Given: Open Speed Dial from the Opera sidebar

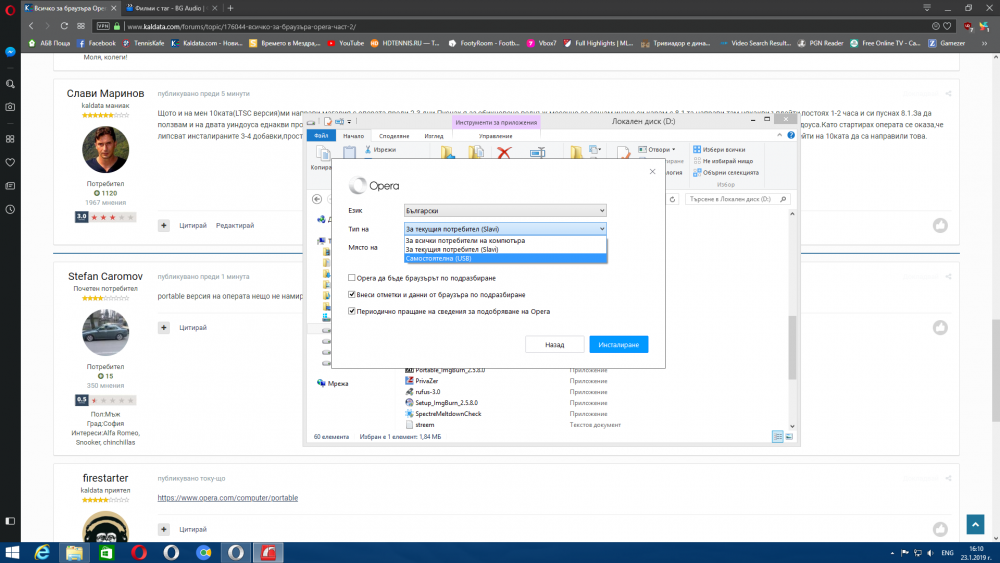Looking at the screenshot, I should pos(10,139).
